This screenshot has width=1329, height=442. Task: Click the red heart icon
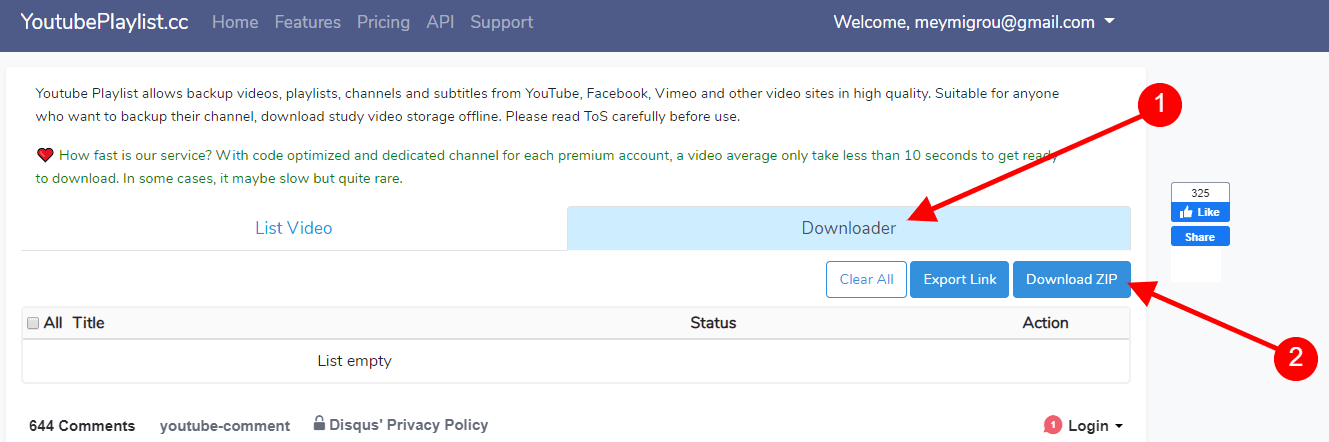(45, 155)
